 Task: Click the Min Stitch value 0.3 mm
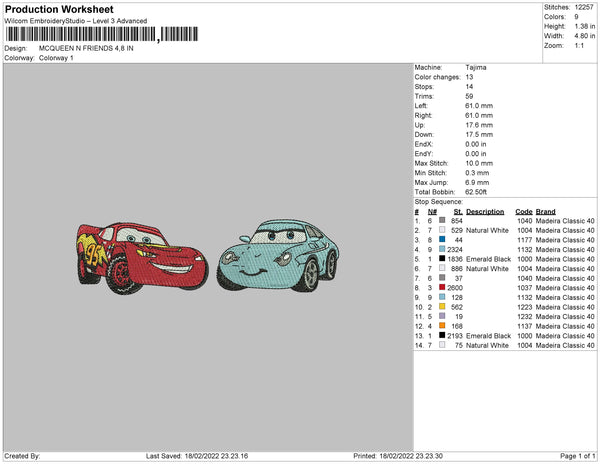[x=477, y=173]
